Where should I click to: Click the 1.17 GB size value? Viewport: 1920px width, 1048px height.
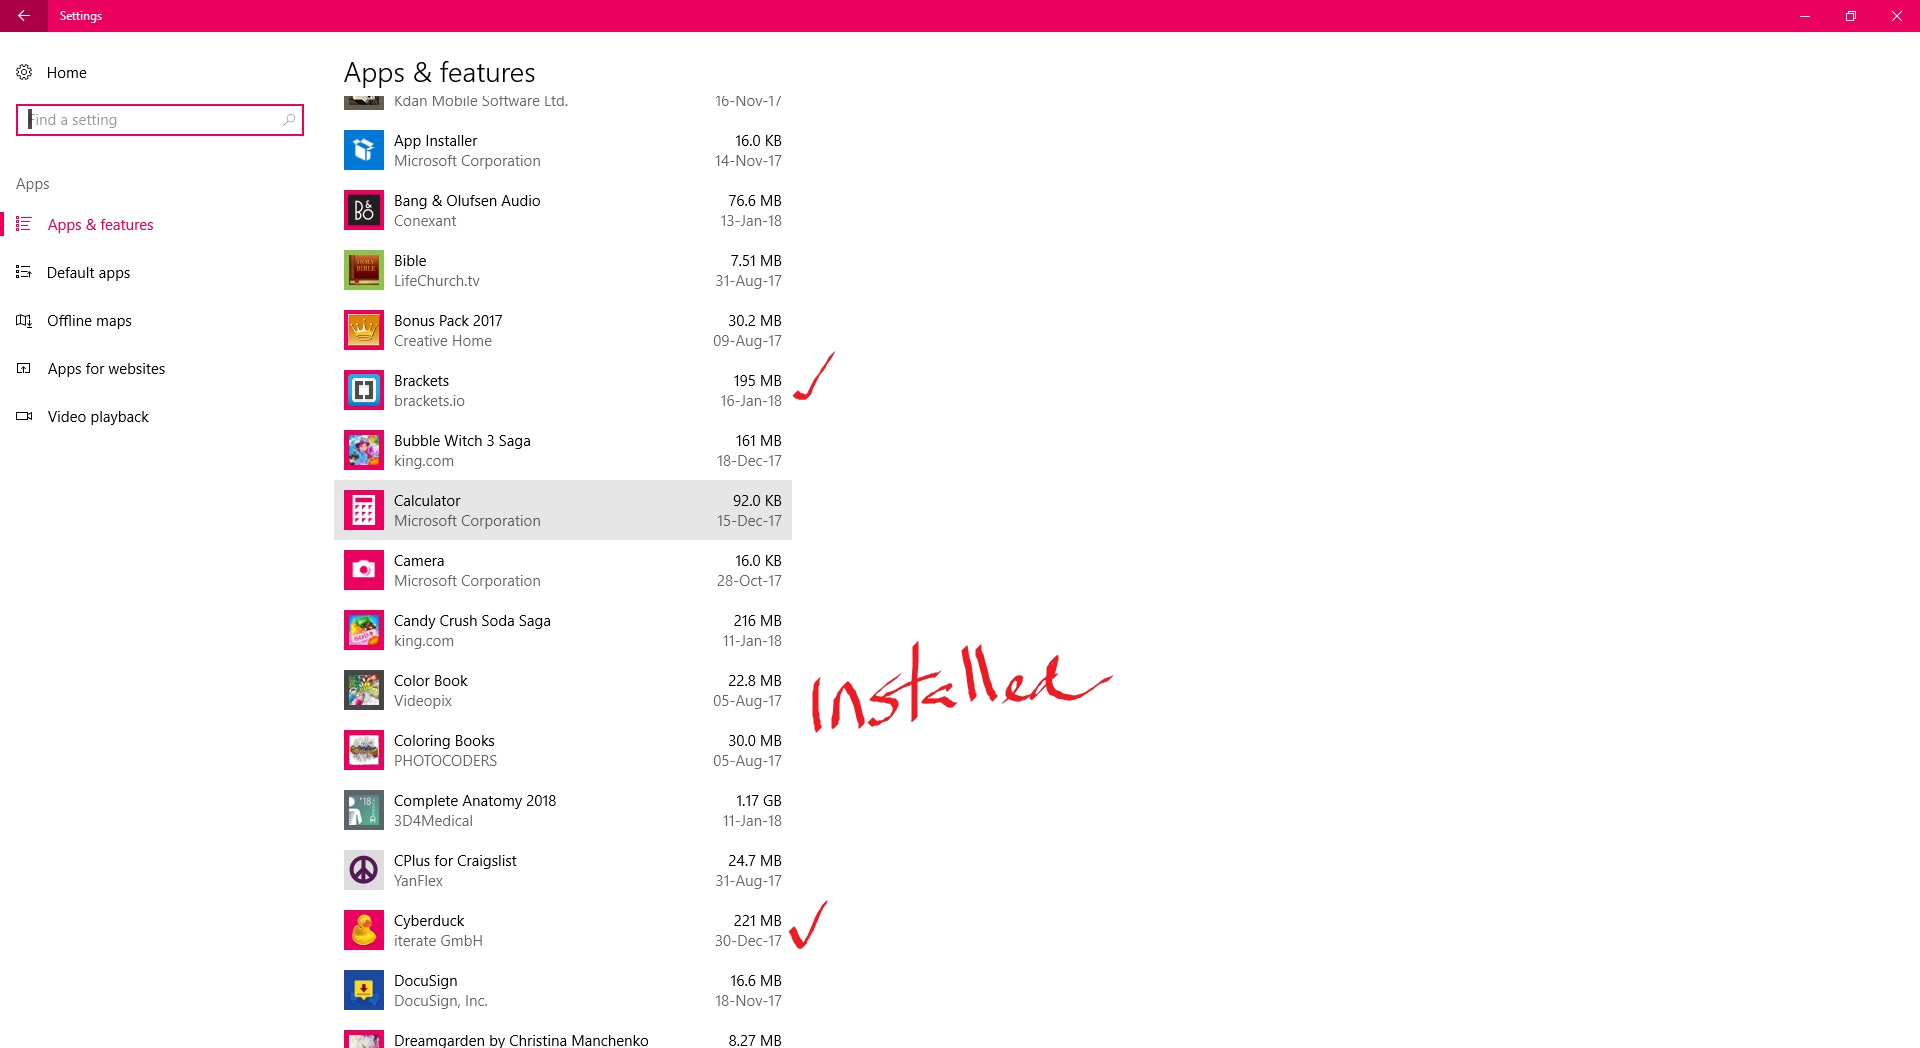point(759,801)
